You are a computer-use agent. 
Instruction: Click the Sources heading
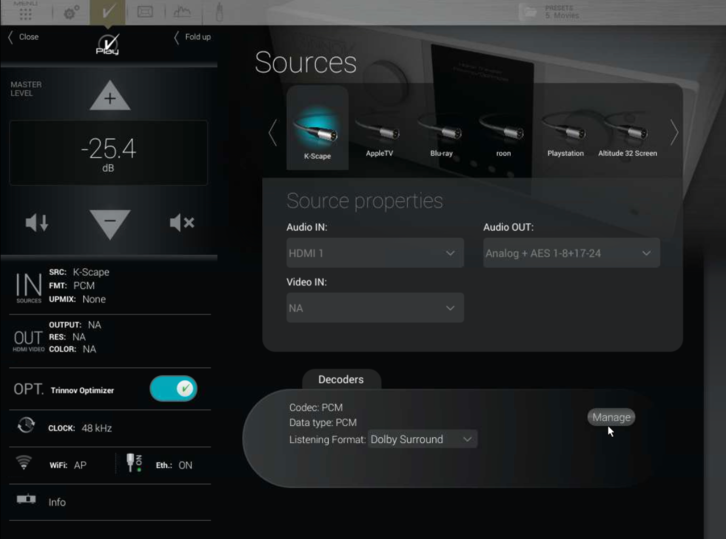[306, 63]
